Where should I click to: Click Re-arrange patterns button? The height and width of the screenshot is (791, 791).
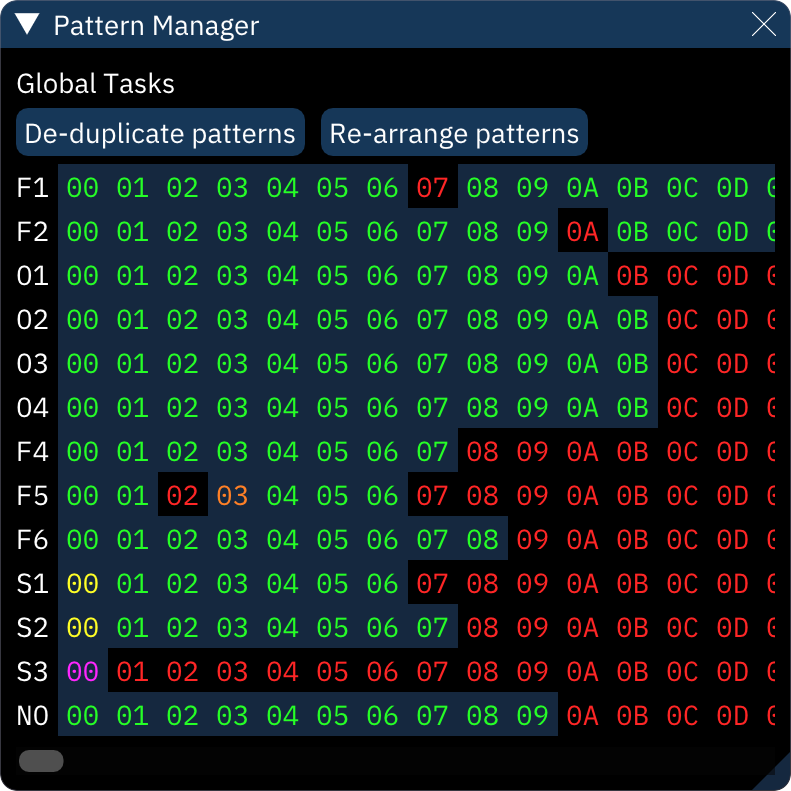[x=454, y=133]
